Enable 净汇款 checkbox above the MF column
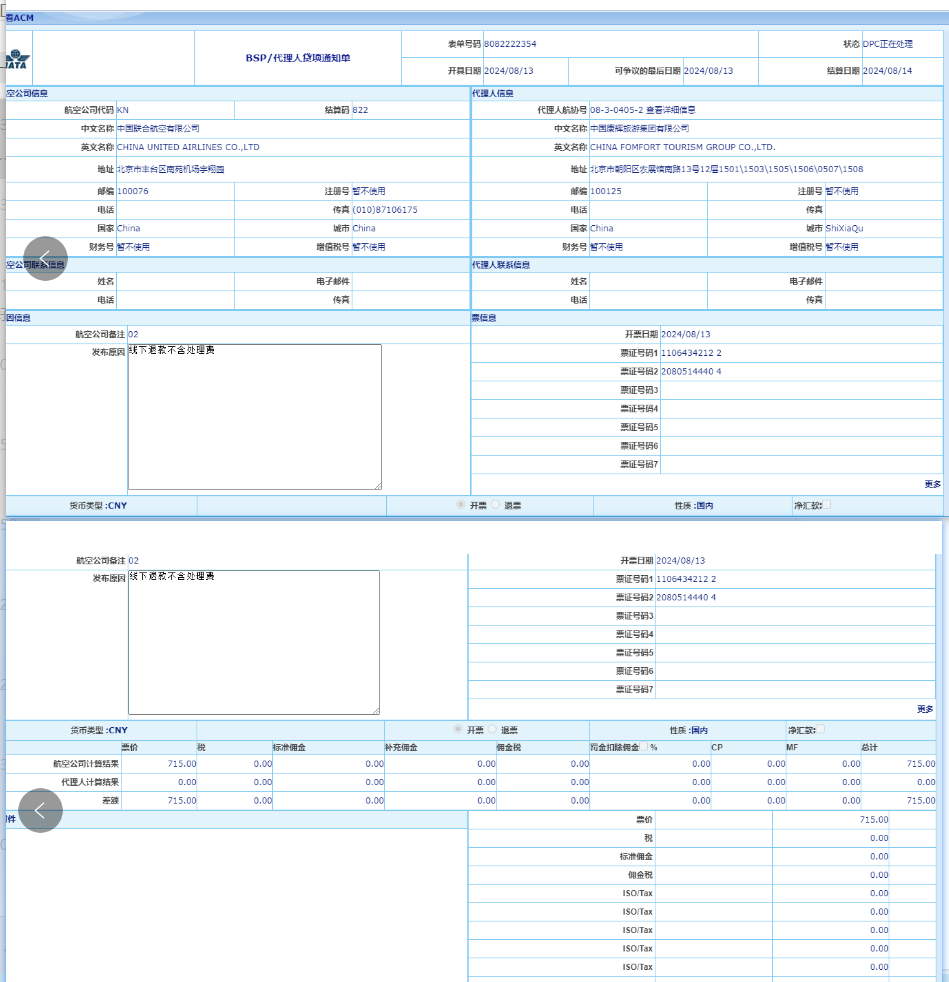The image size is (949, 982). (x=821, y=730)
